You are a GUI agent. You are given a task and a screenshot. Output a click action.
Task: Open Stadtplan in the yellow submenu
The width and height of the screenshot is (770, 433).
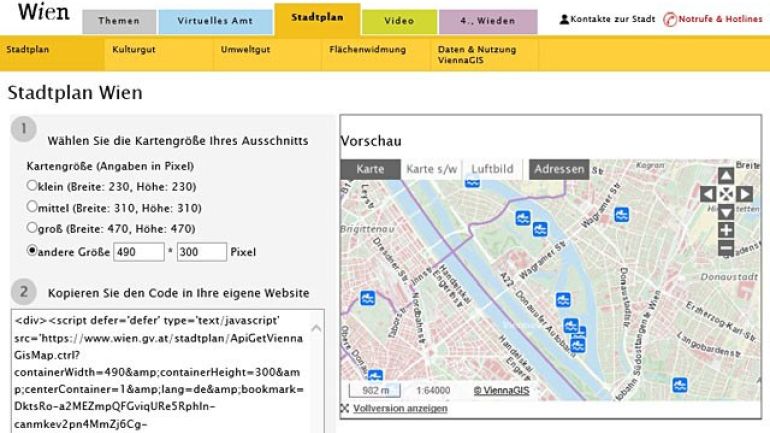point(28,49)
